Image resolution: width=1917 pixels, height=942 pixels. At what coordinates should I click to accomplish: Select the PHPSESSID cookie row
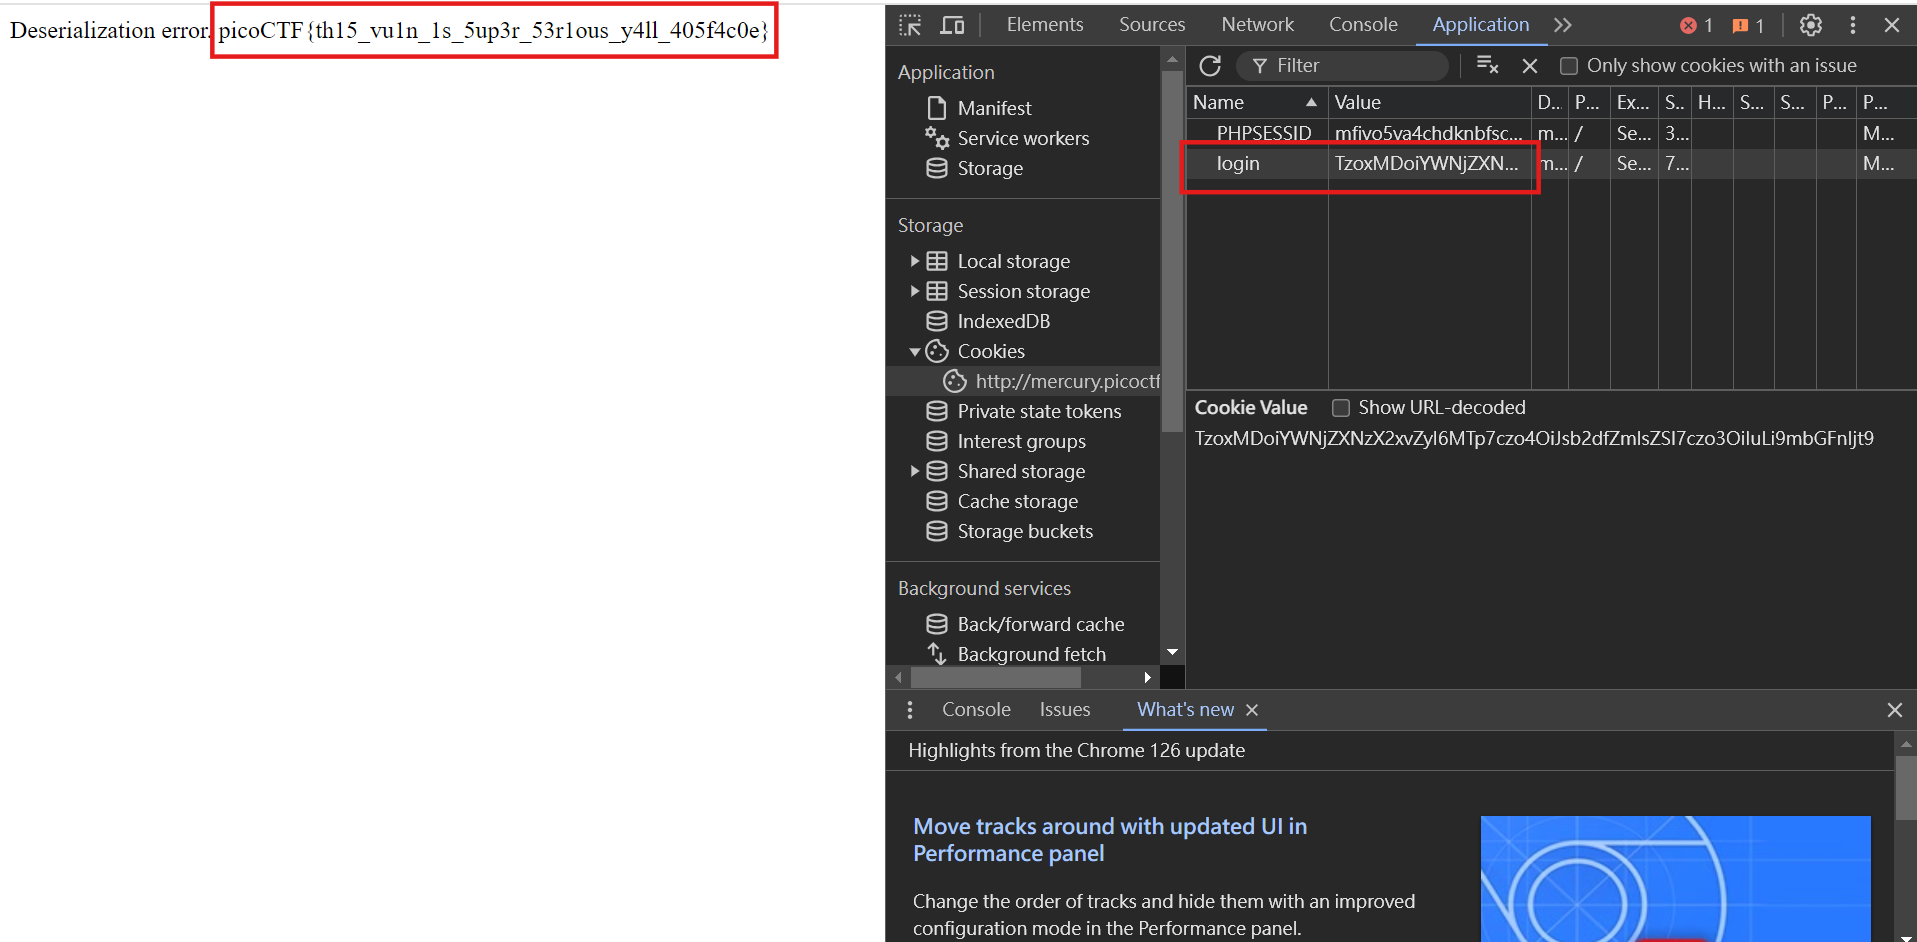(1550, 133)
